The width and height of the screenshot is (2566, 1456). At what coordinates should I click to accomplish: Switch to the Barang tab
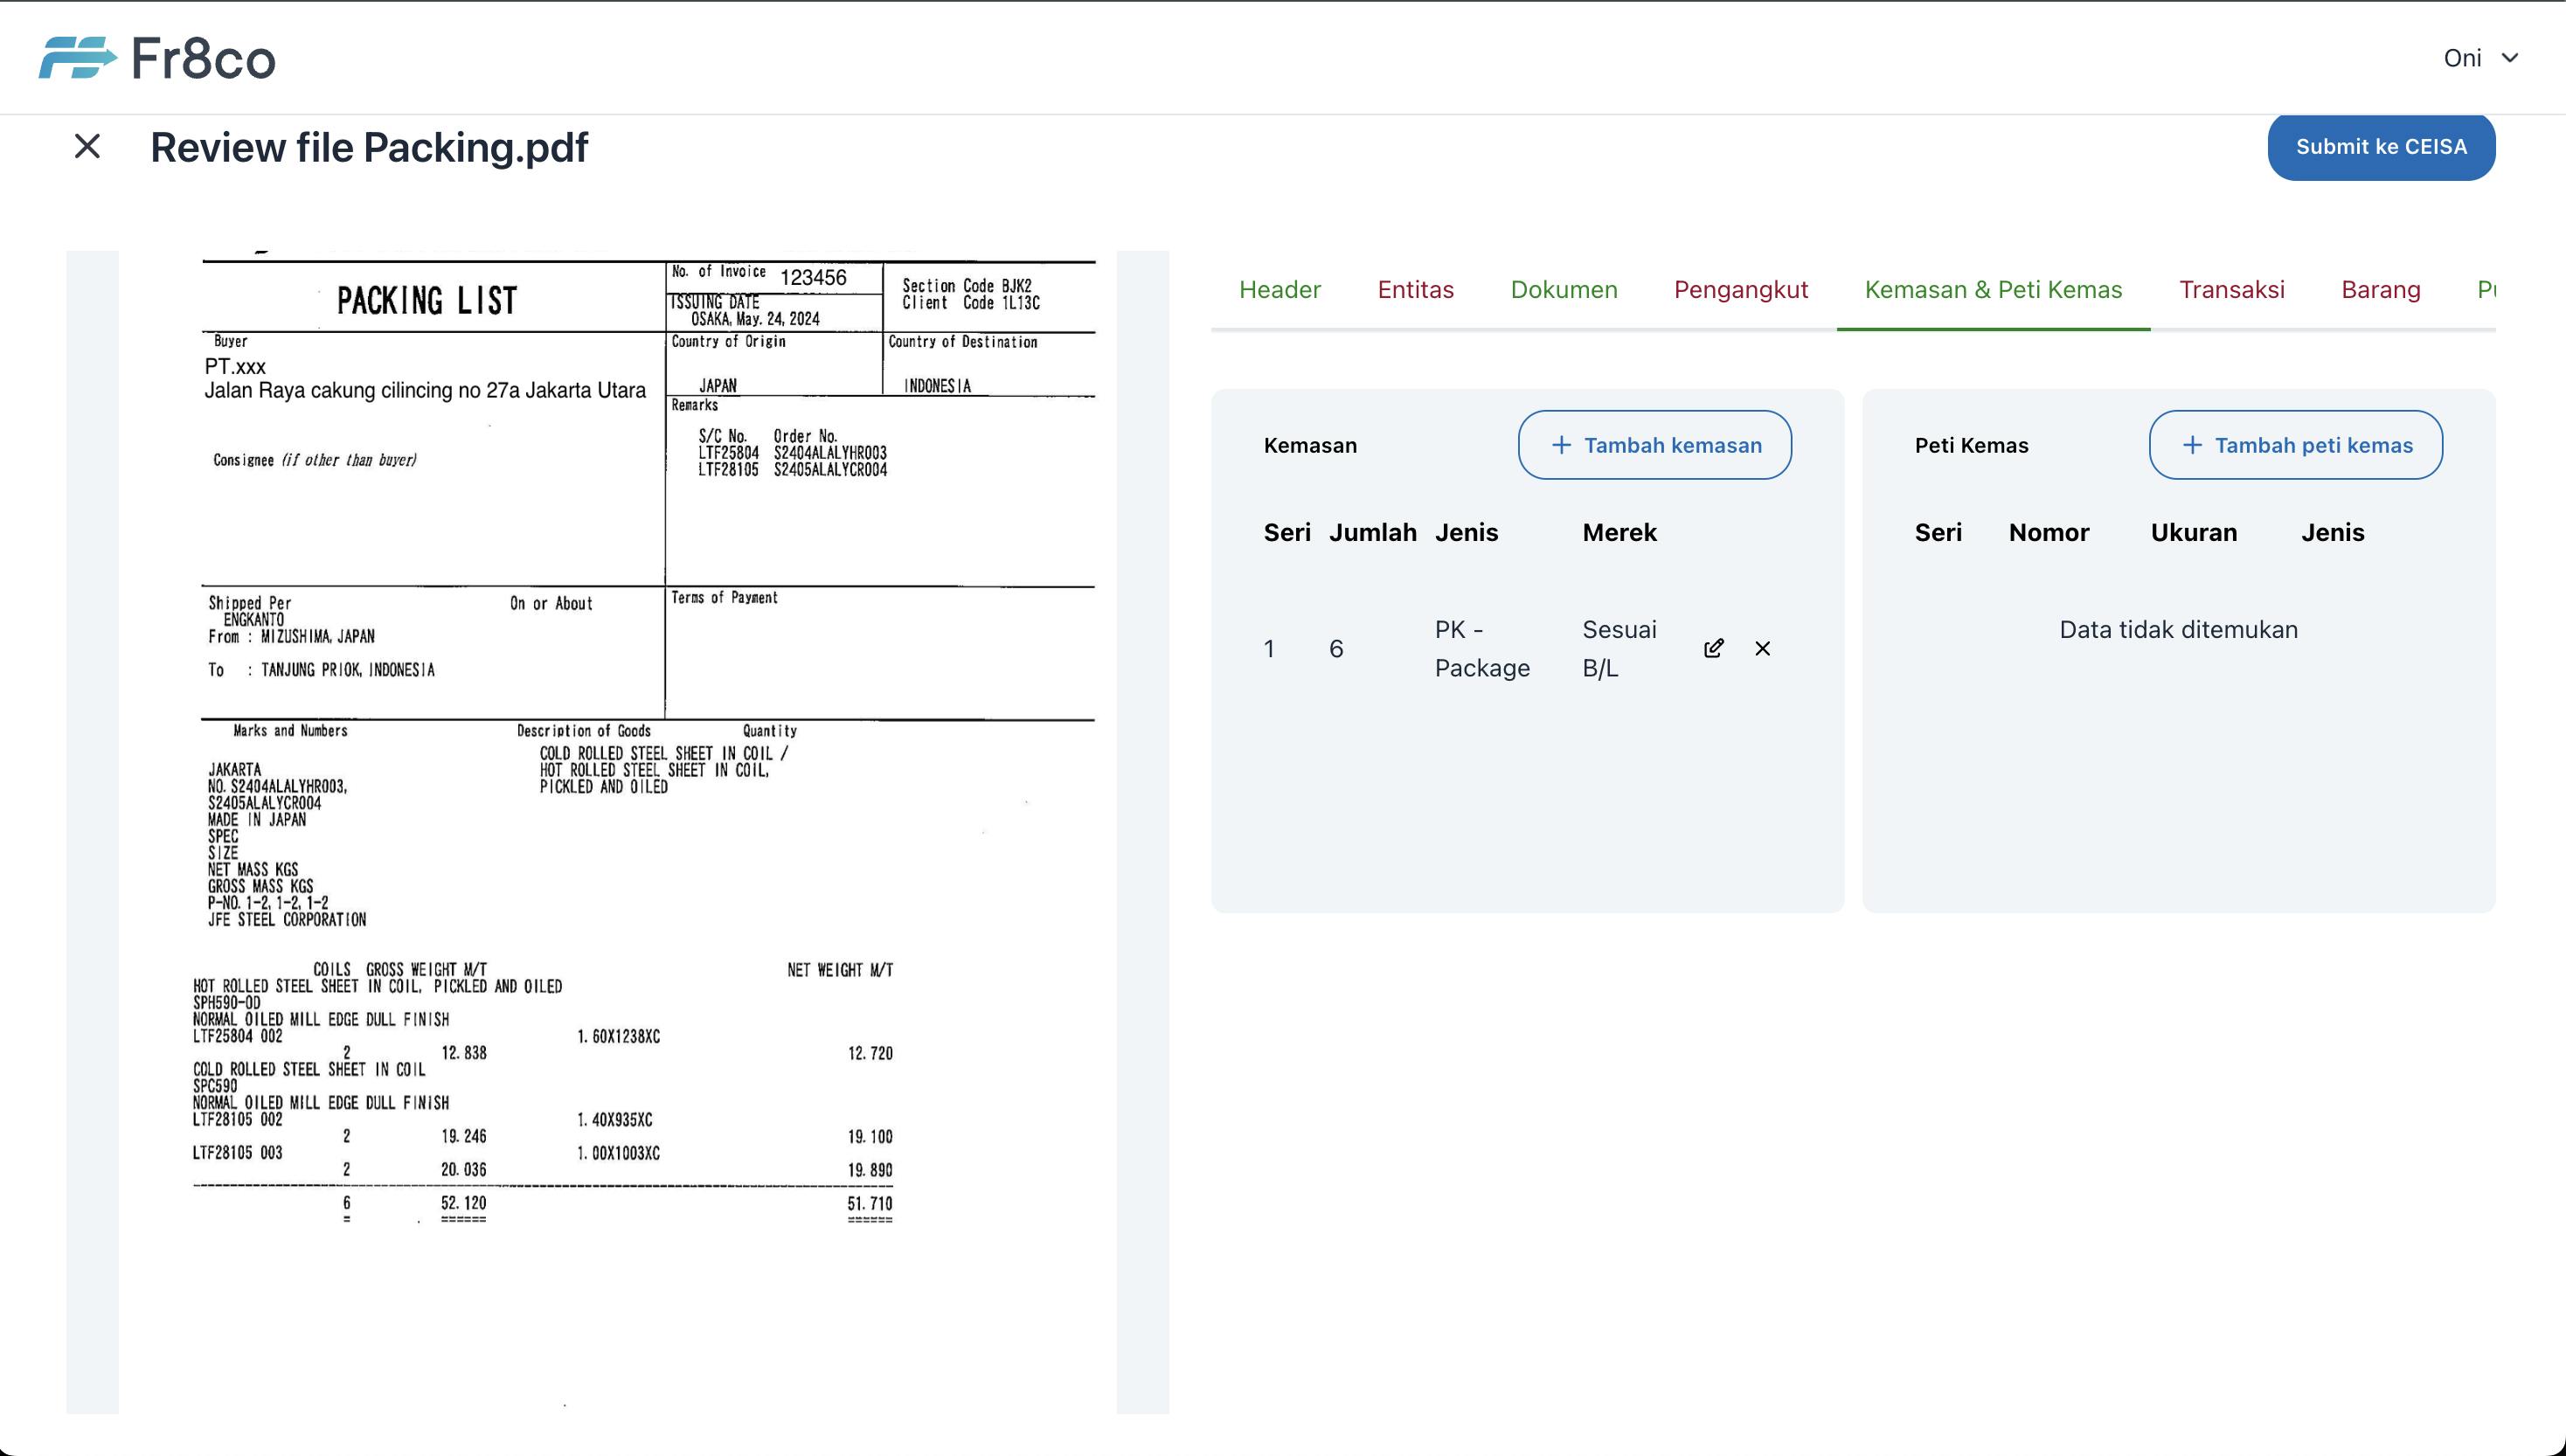[x=2382, y=289]
